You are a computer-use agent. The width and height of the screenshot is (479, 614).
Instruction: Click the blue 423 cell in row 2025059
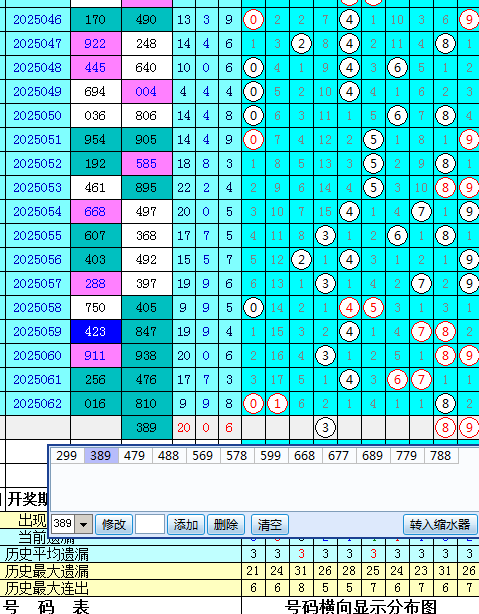click(x=96, y=332)
